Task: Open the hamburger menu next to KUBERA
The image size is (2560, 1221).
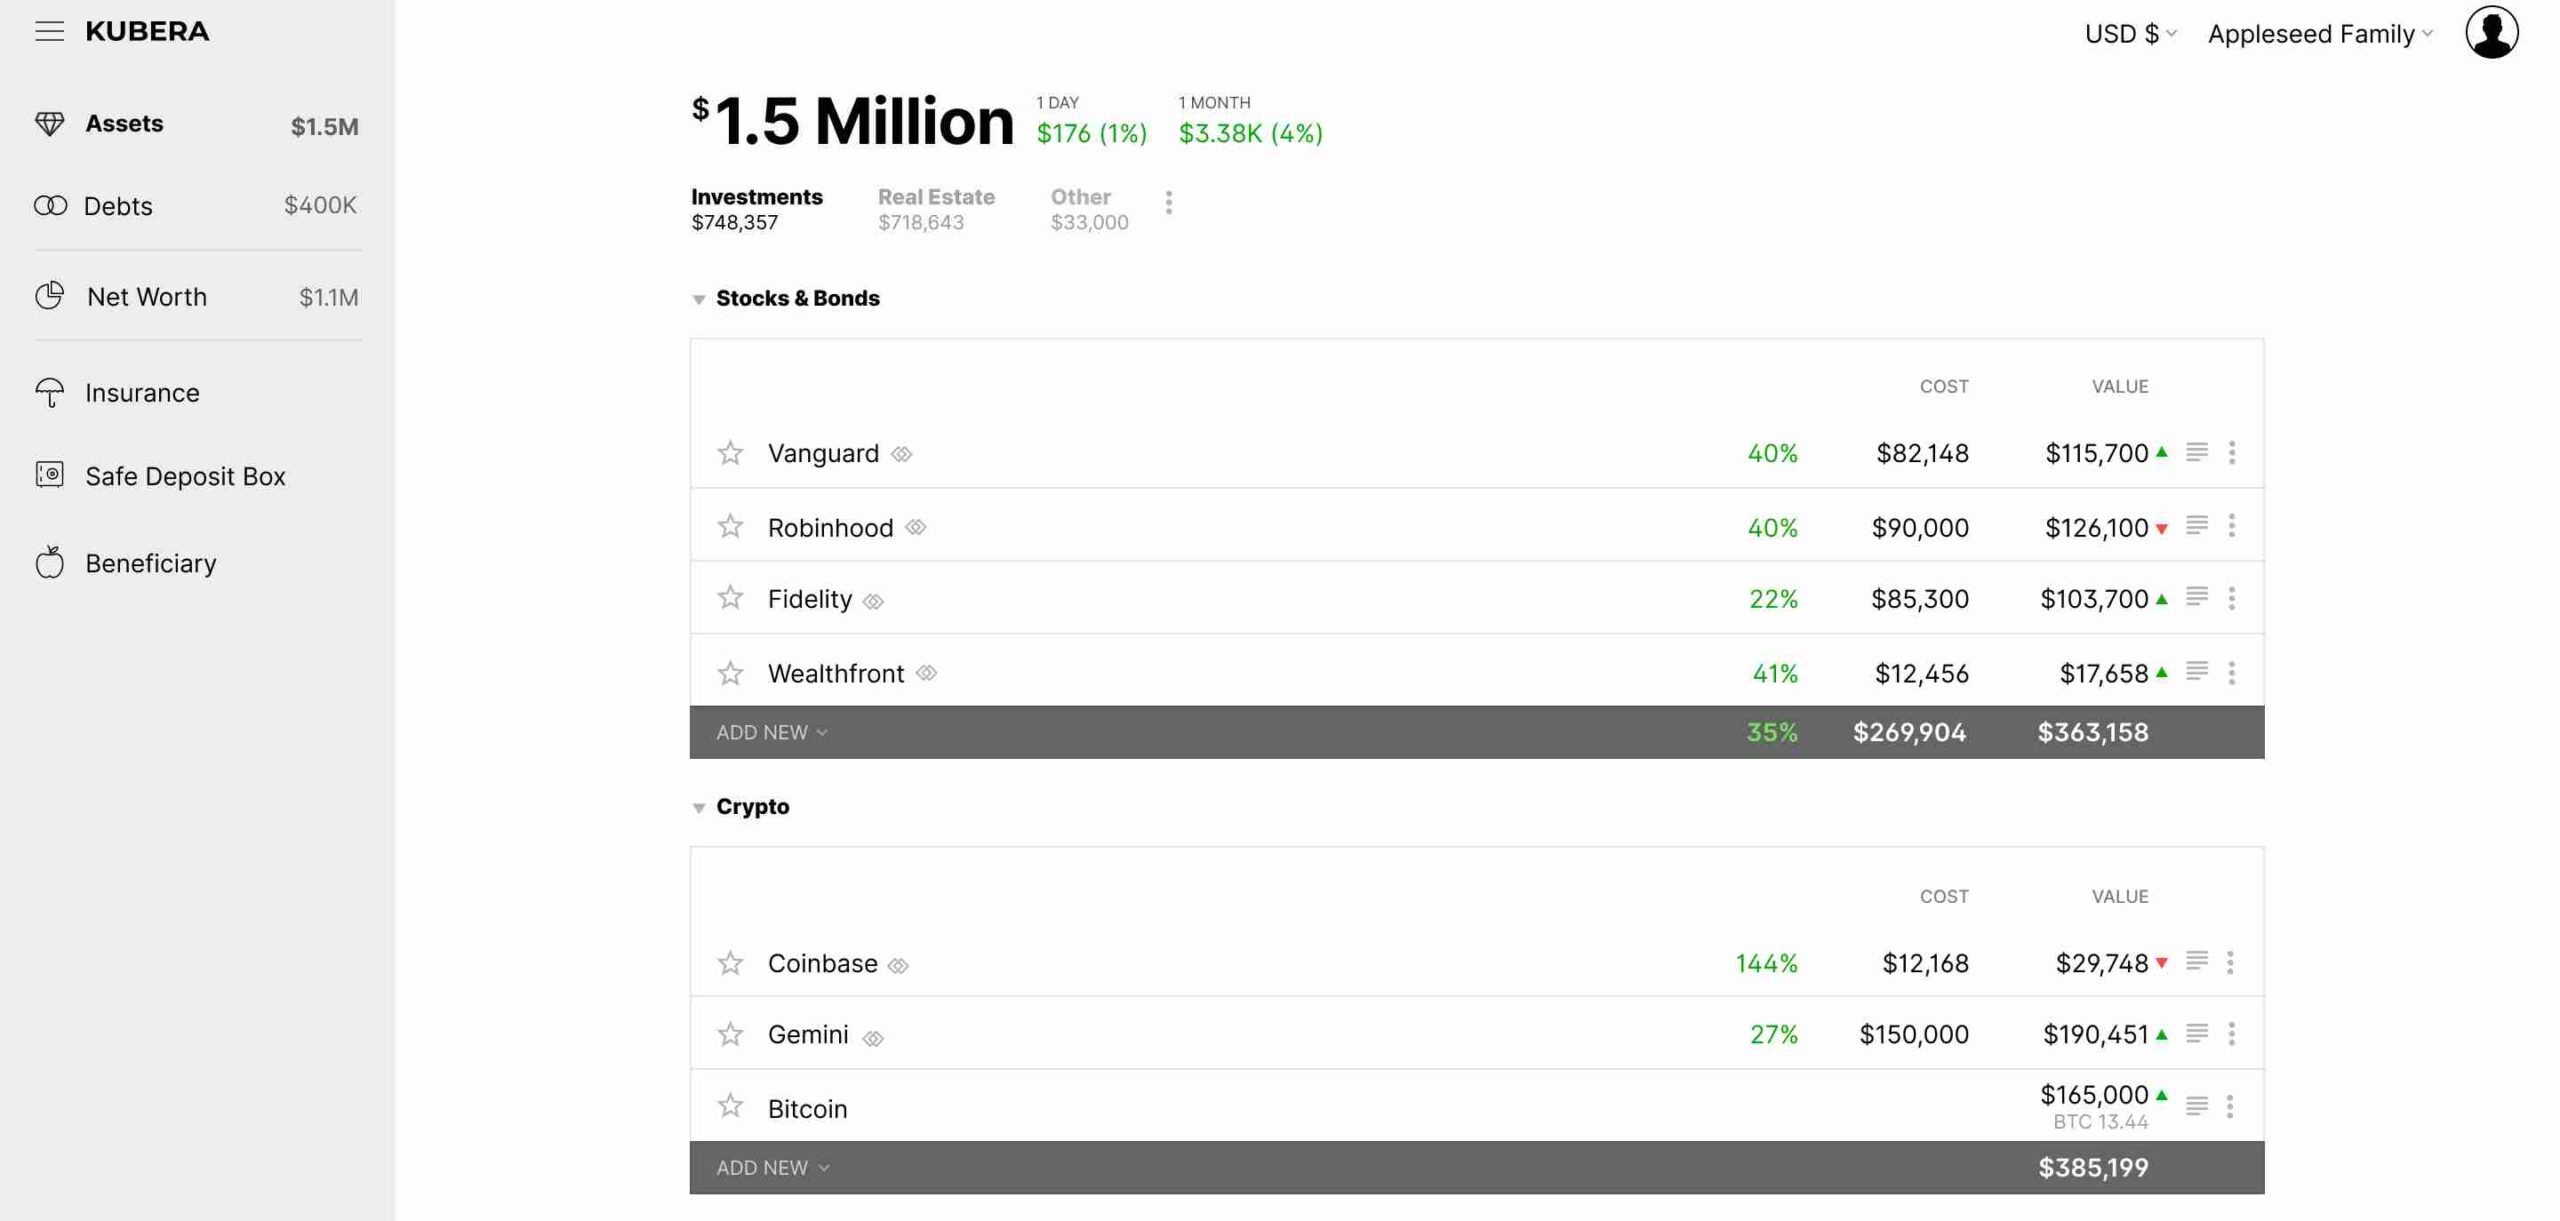Action: coord(49,32)
